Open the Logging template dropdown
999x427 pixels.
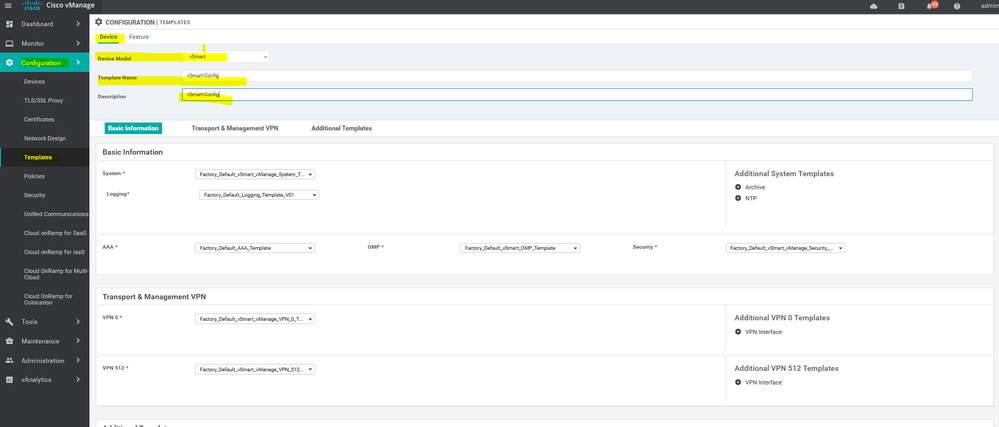tap(259, 195)
